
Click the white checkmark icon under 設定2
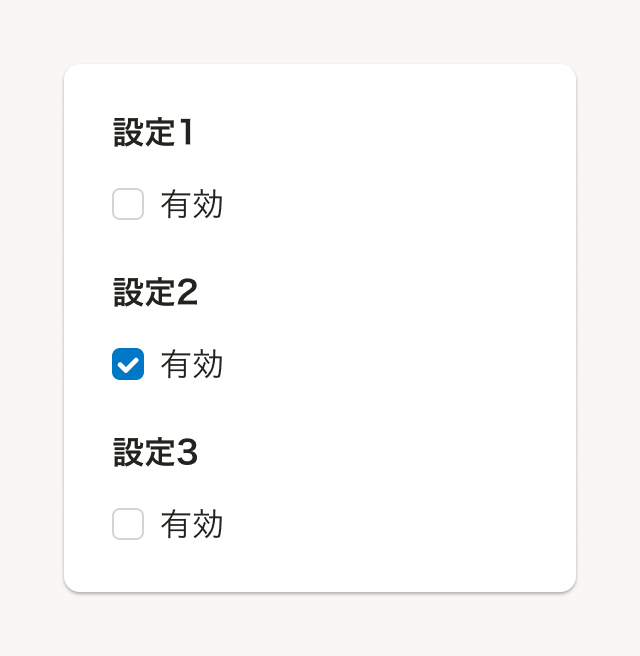(x=128, y=364)
